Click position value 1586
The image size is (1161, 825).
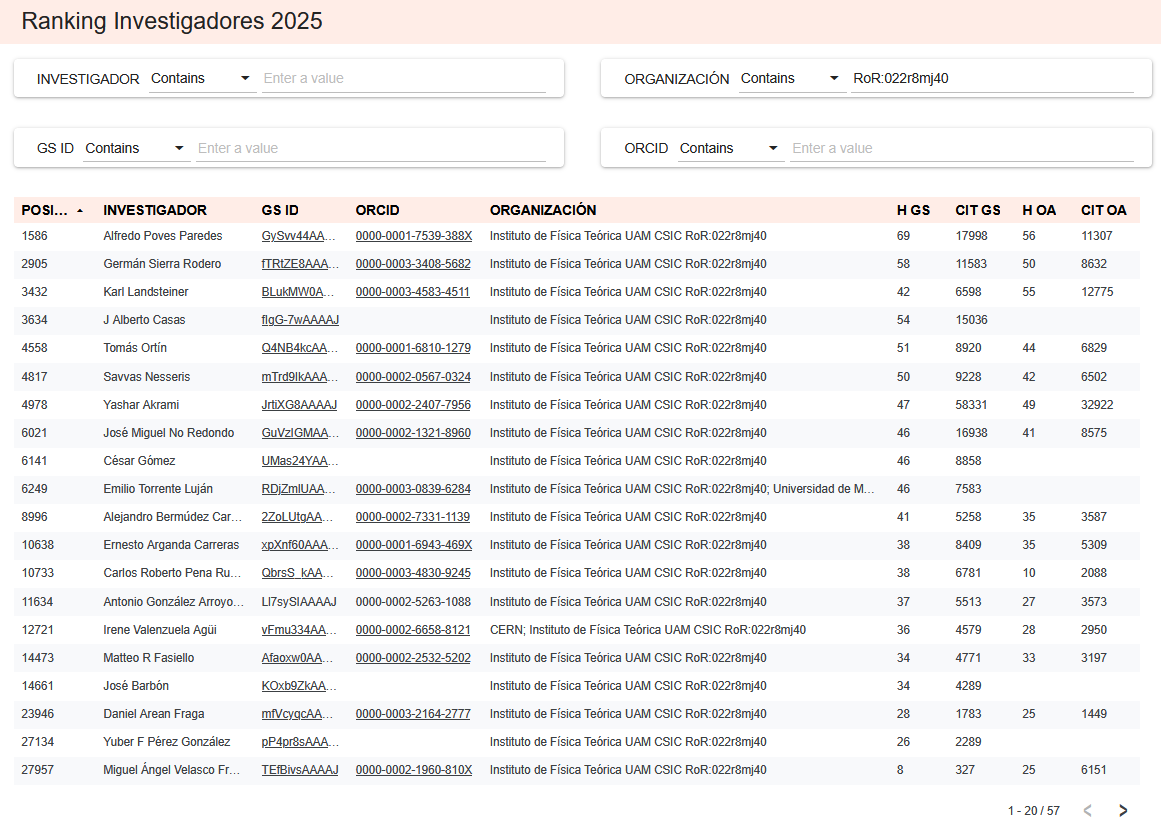(35, 236)
